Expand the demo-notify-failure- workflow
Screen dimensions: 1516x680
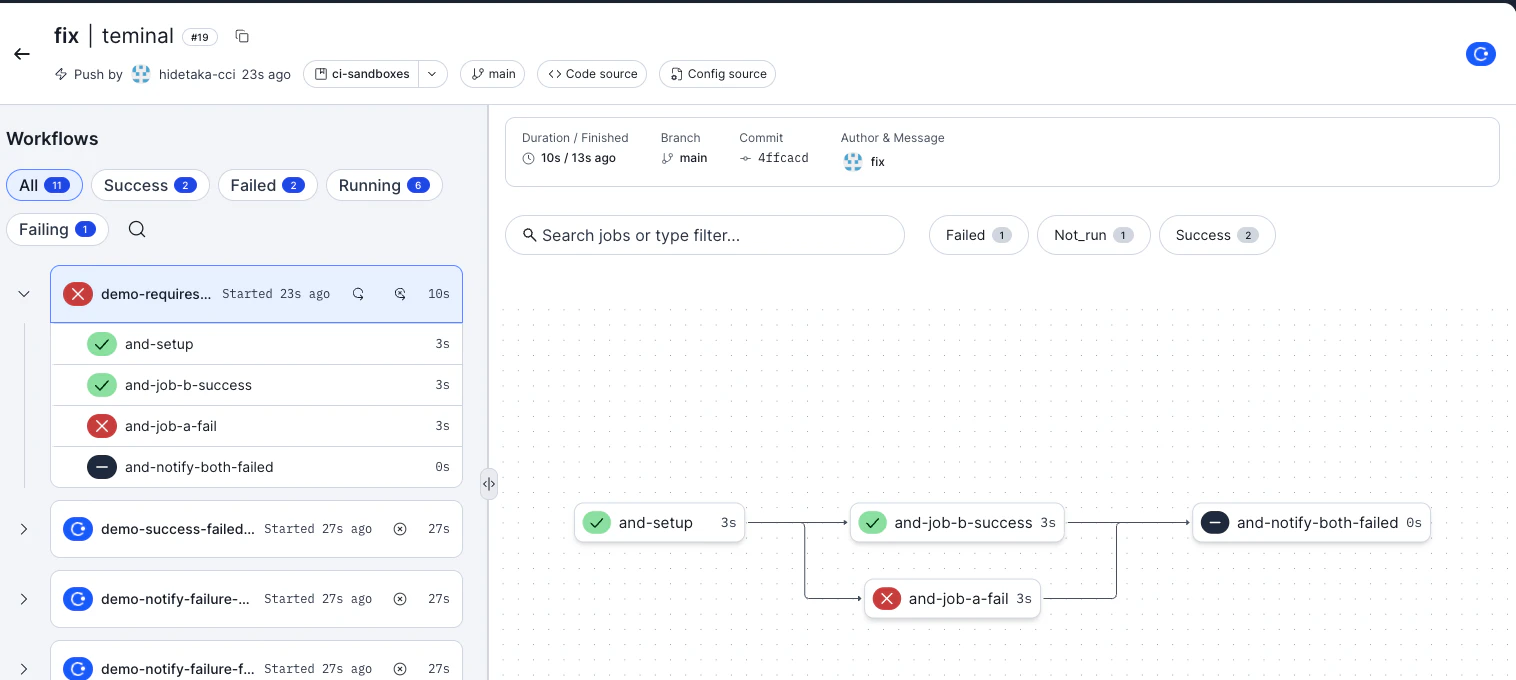click(24, 599)
